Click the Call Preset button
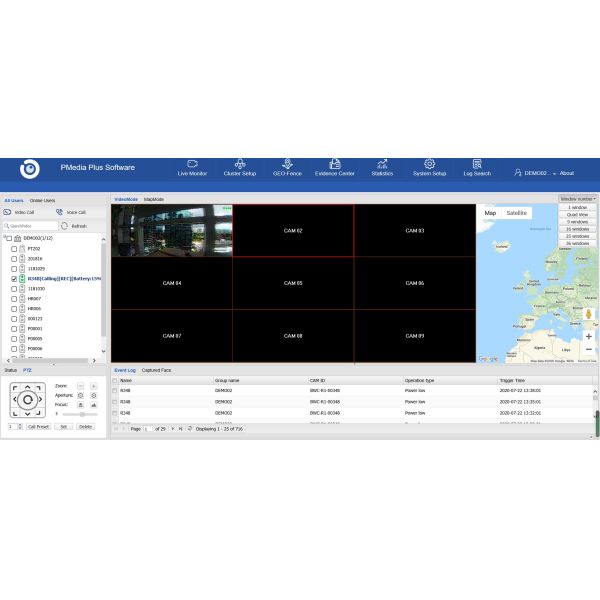 click(37, 426)
